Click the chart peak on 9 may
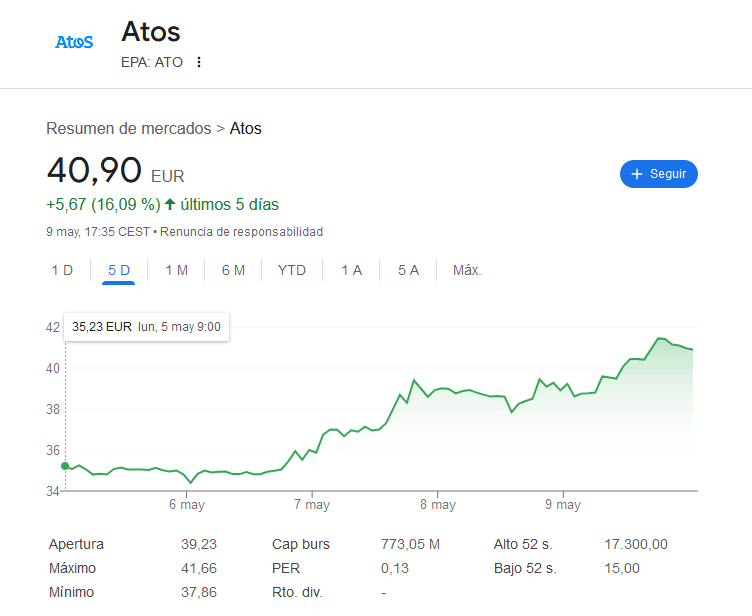Screen dimensions: 752x616 click(661, 338)
